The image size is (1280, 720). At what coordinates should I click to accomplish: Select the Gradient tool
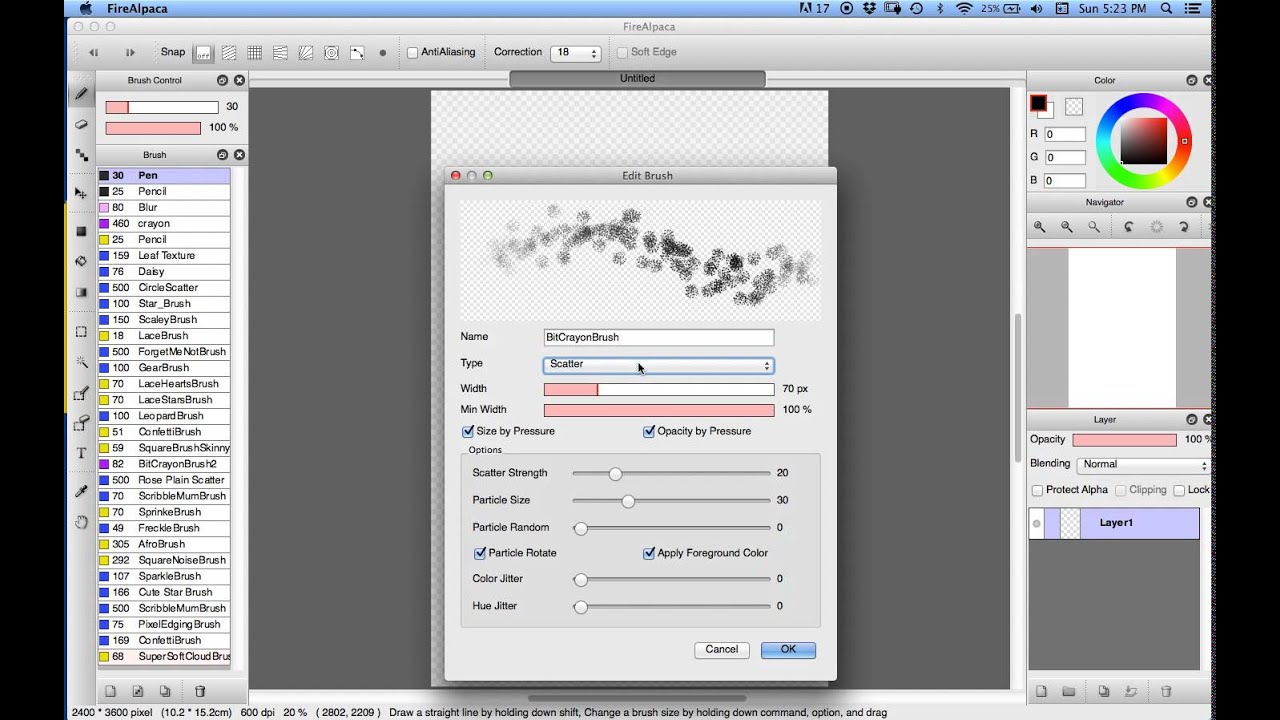coord(81,292)
